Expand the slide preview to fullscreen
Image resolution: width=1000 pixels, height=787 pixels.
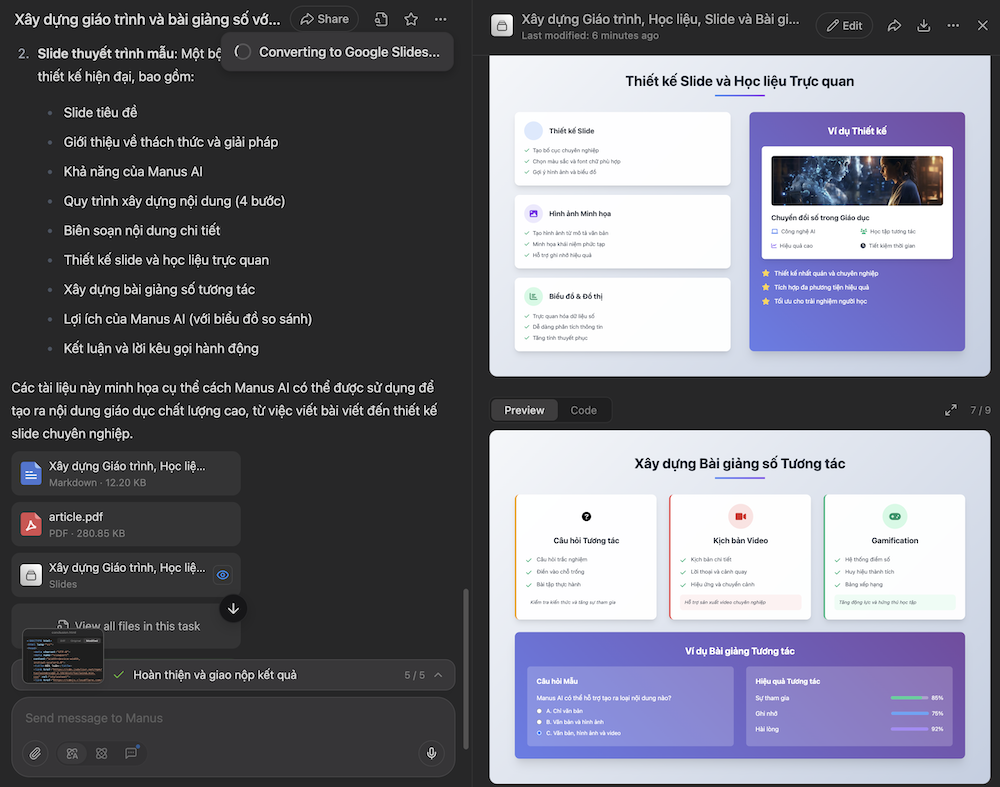[951, 410]
